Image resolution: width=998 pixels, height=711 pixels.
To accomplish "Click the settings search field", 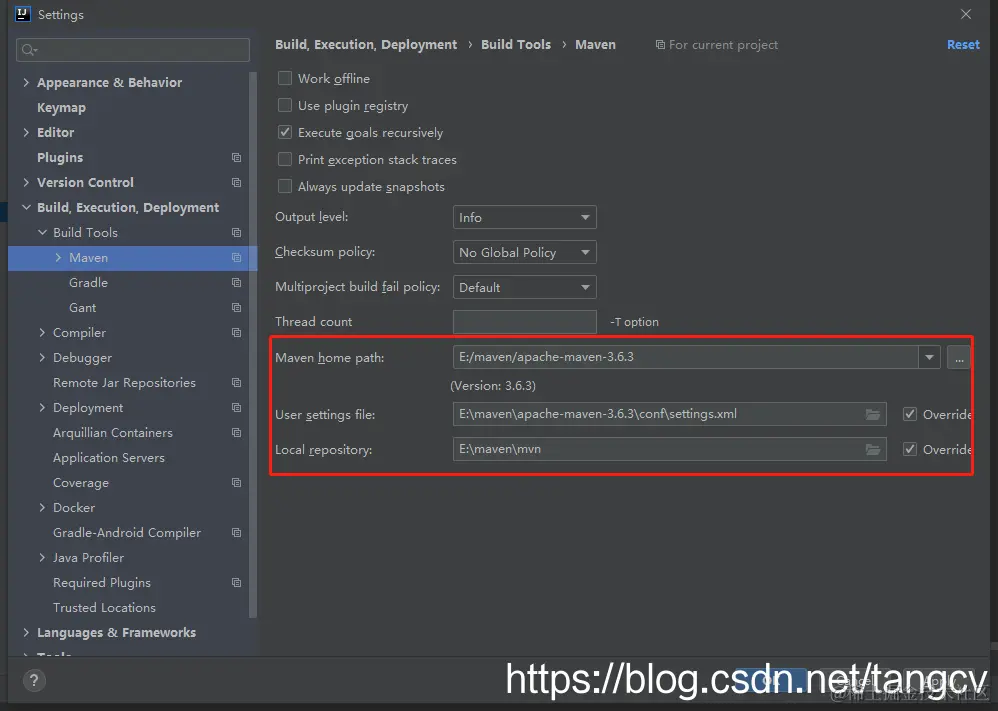I will pyautogui.click(x=133, y=50).
